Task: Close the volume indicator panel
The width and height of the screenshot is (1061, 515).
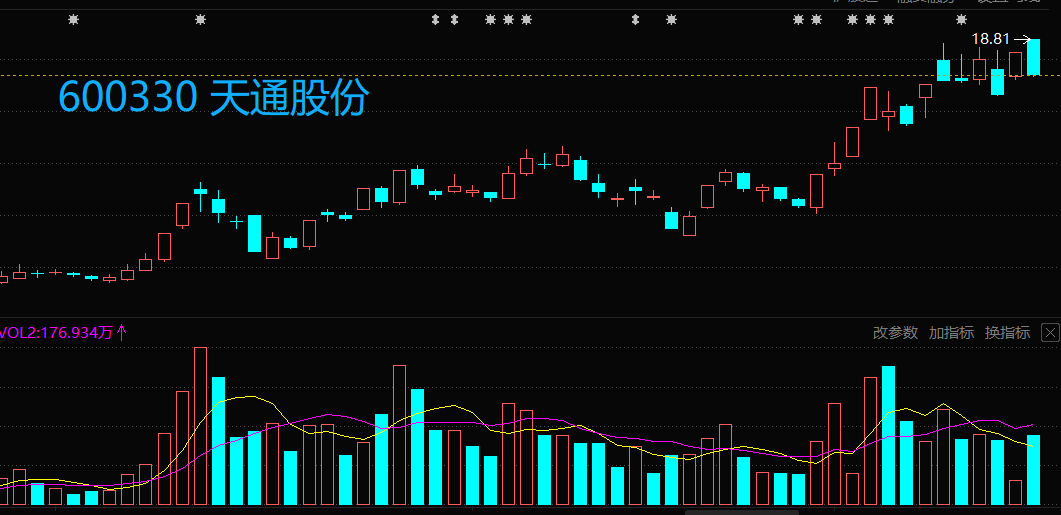Action: (x=1050, y=332)
